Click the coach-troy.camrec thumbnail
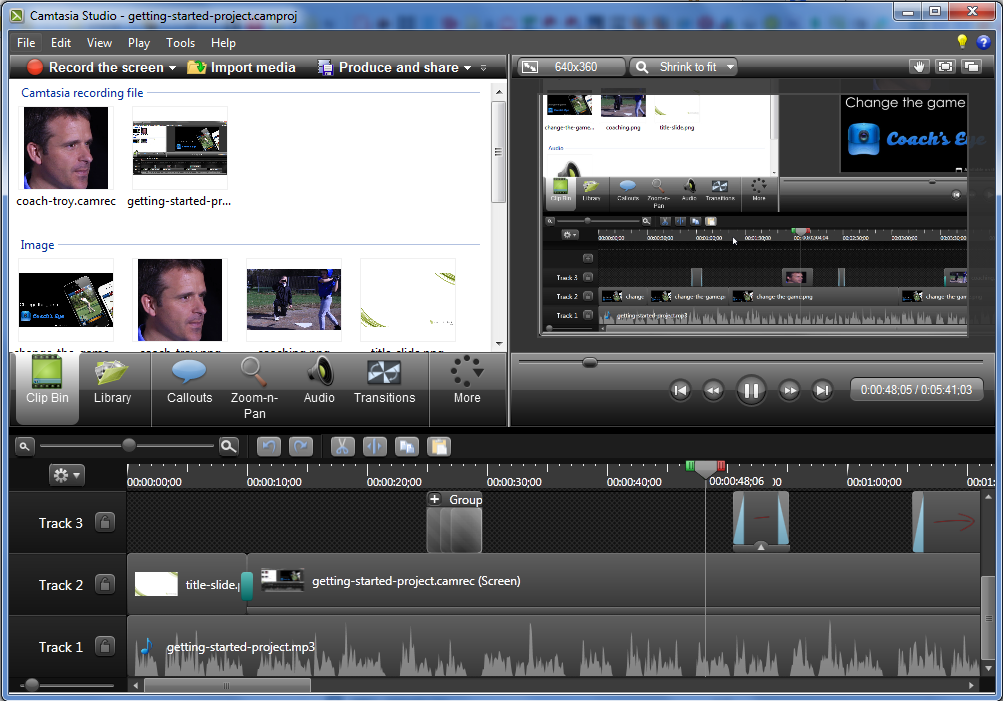1003x701 pixels. coord(66,148)
